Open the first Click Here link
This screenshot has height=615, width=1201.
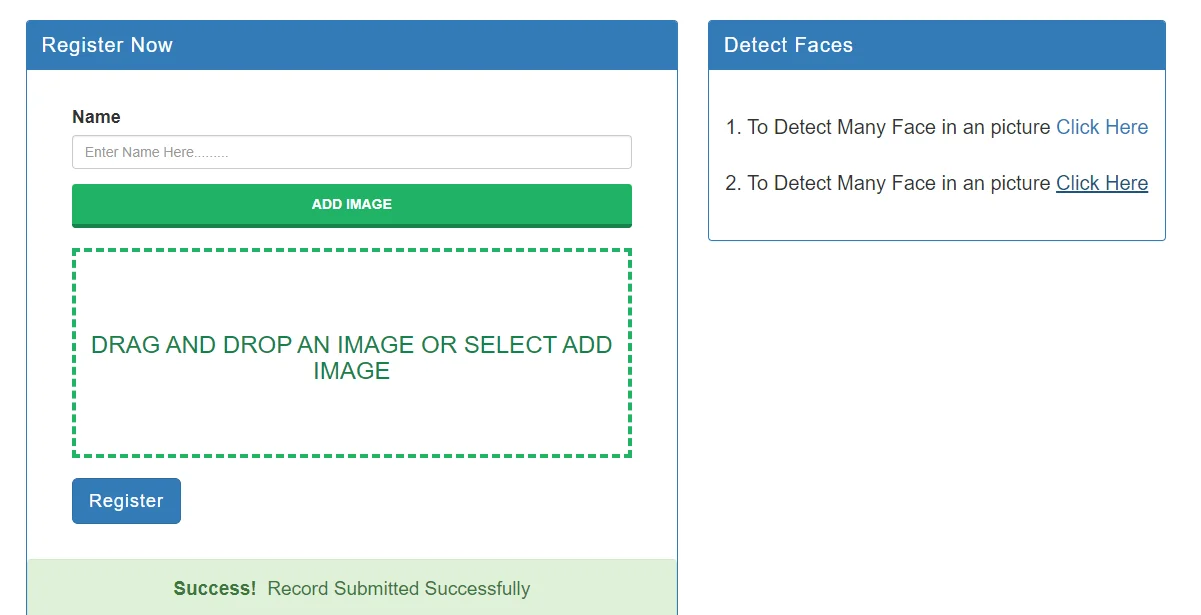[x=1102, y=127]
